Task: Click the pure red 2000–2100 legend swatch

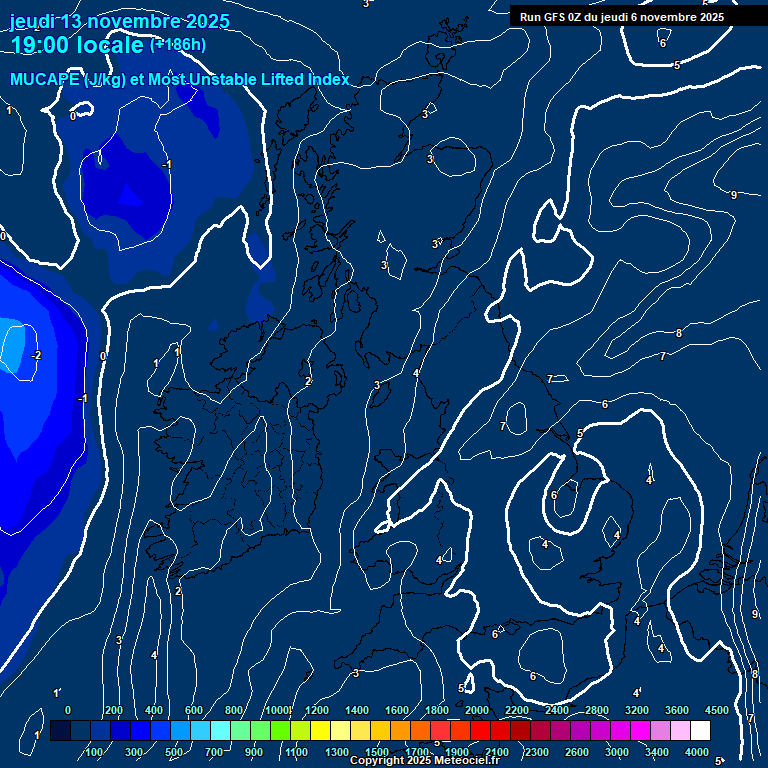Action: point(480,730)
